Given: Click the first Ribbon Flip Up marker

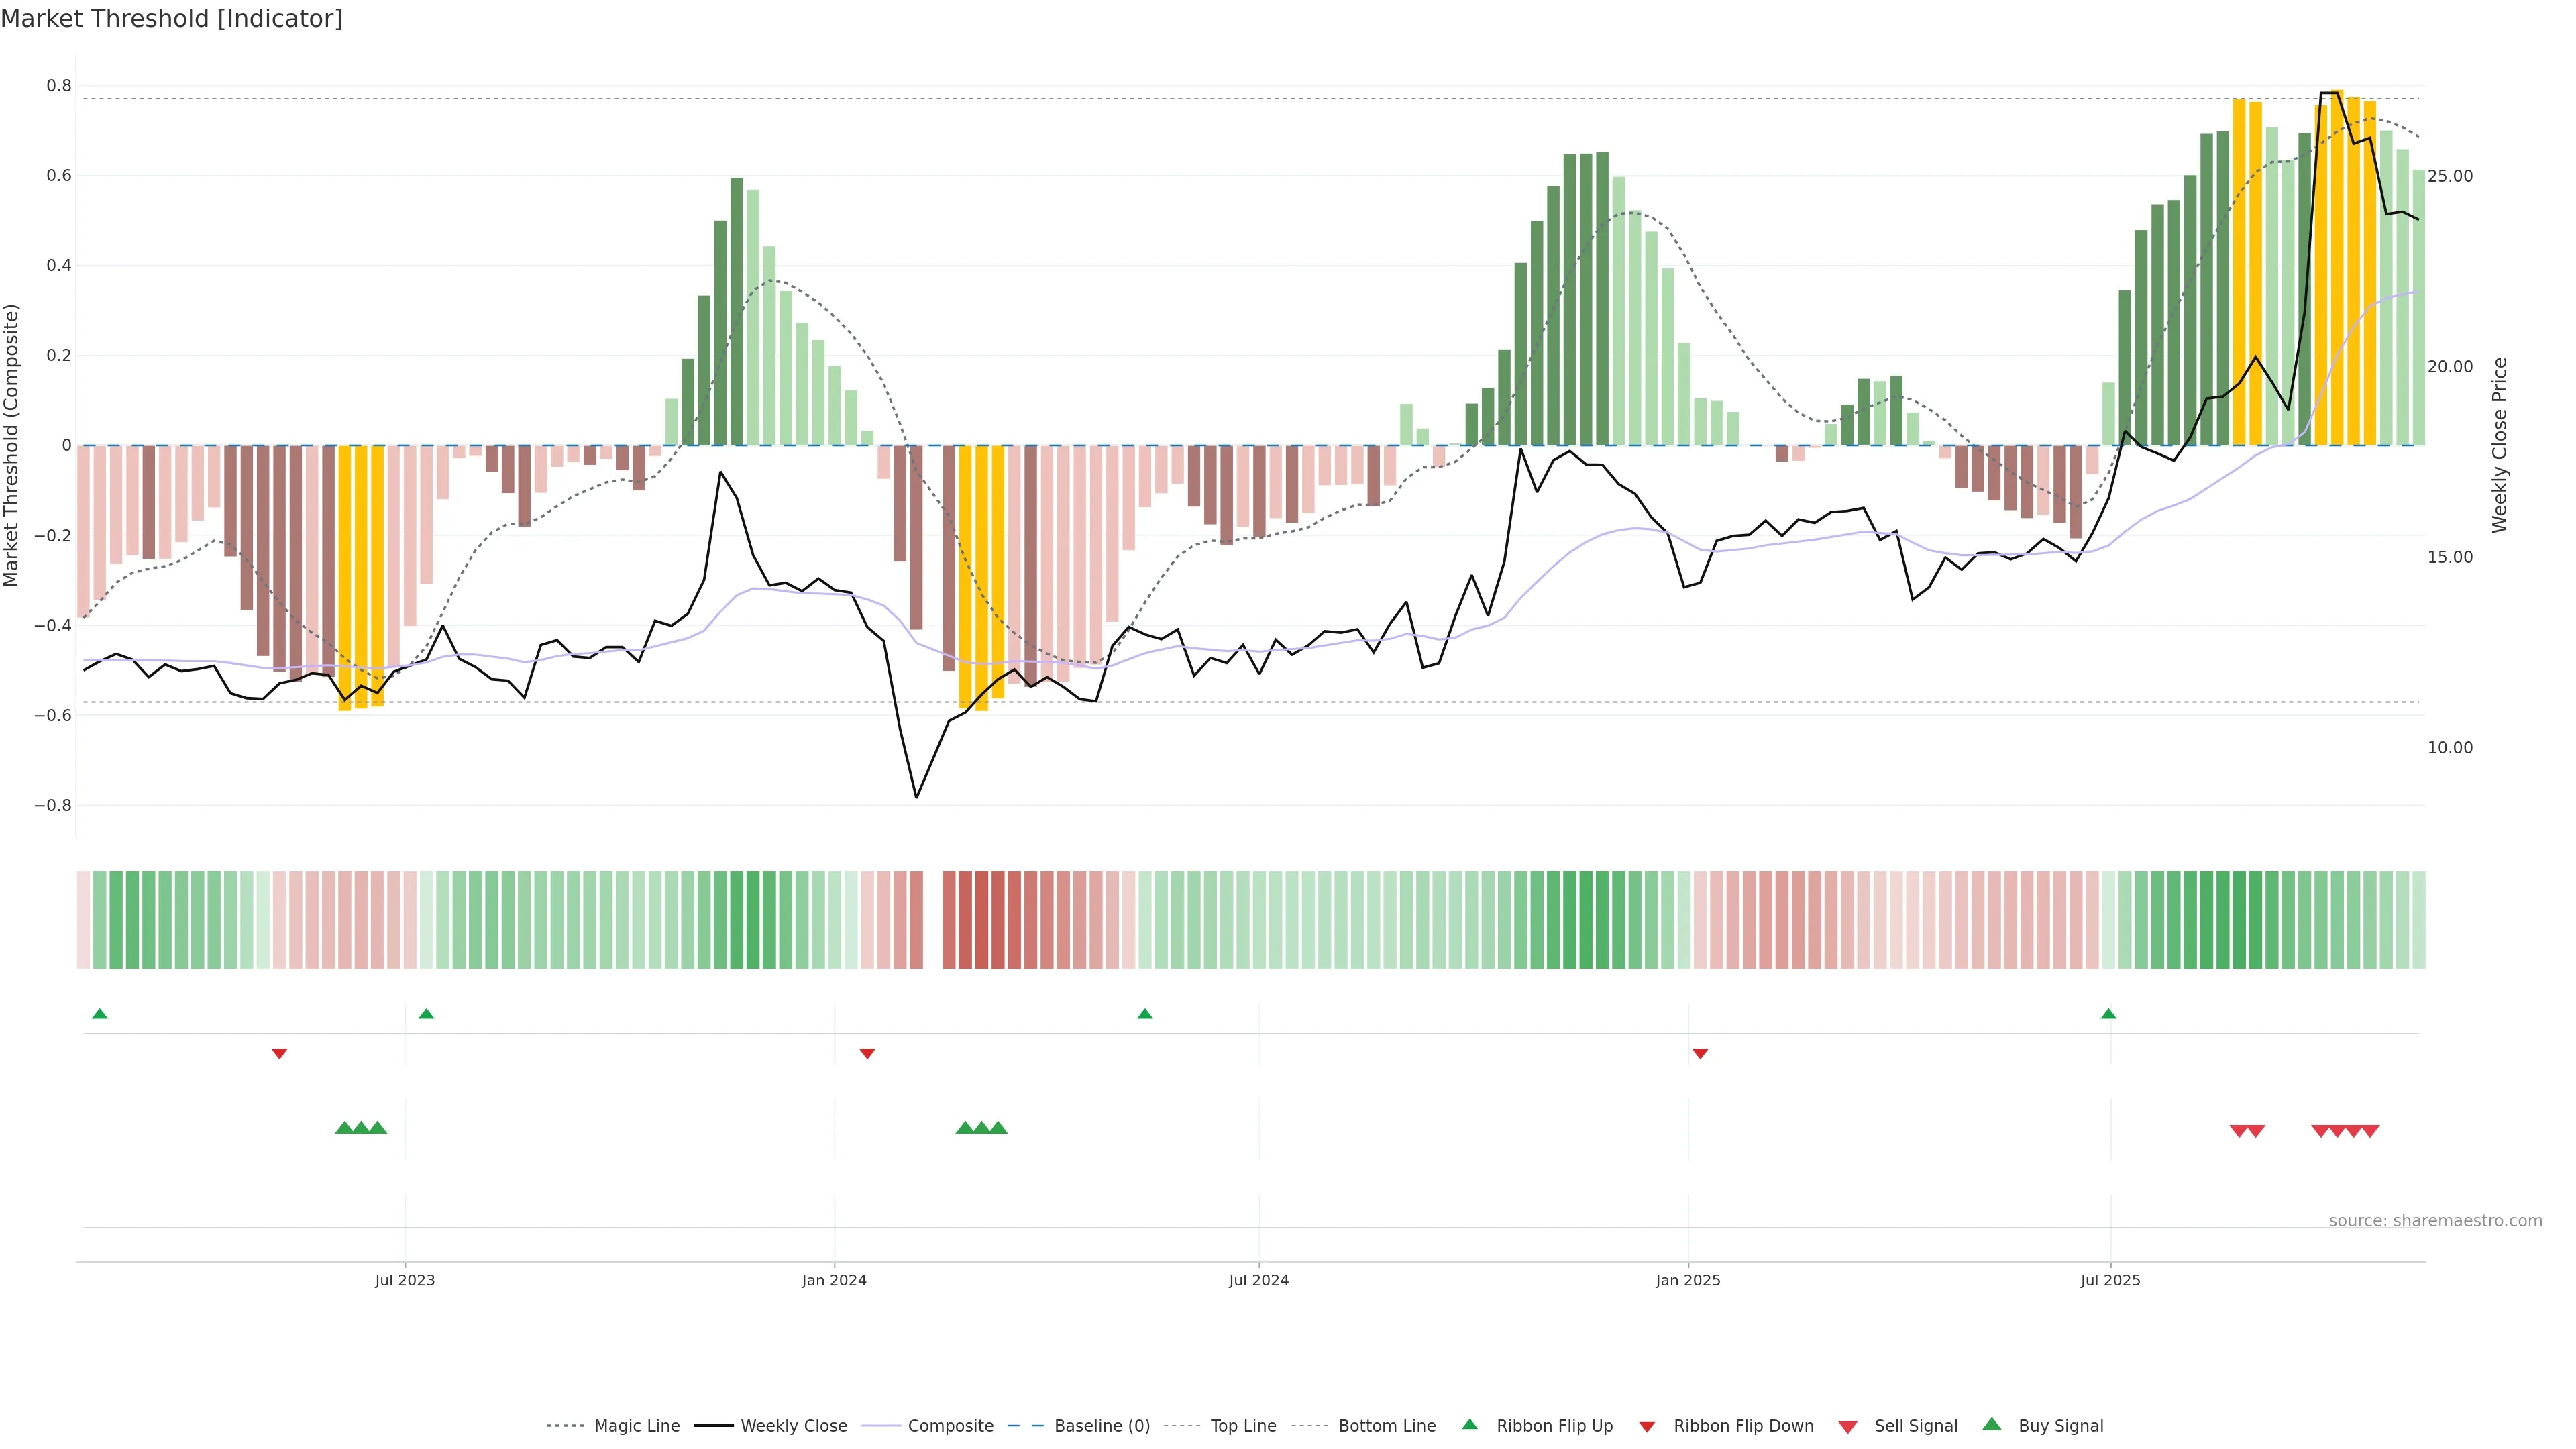Looking at the screenshot, I should [100, 1014].
